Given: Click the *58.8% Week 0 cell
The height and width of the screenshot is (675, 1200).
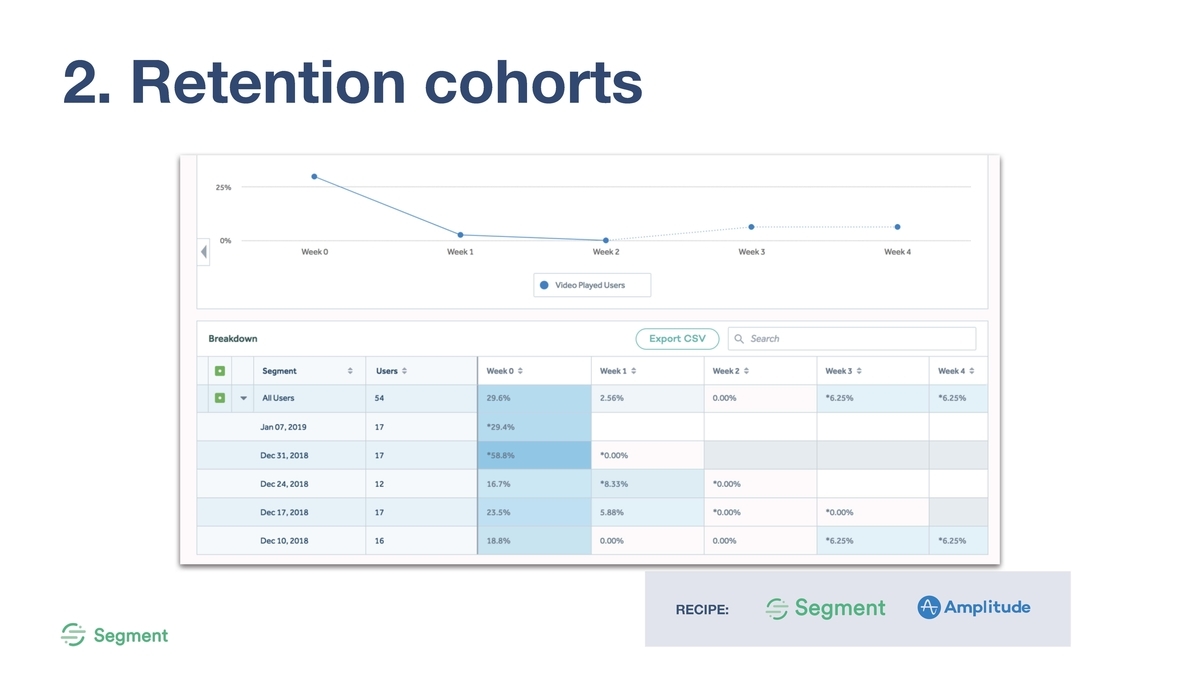Looking at the screenshot, I should [x=534, y=455].
